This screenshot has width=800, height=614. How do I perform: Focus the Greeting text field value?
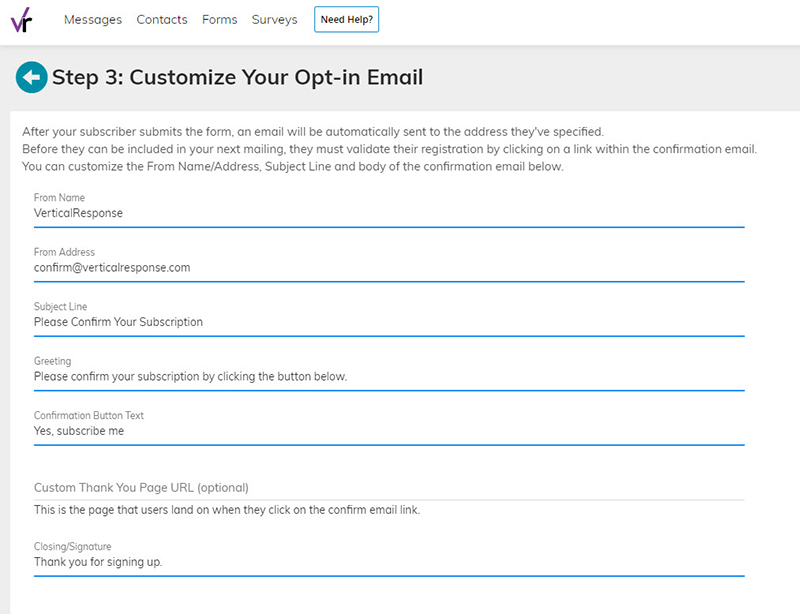pos(389,377)
